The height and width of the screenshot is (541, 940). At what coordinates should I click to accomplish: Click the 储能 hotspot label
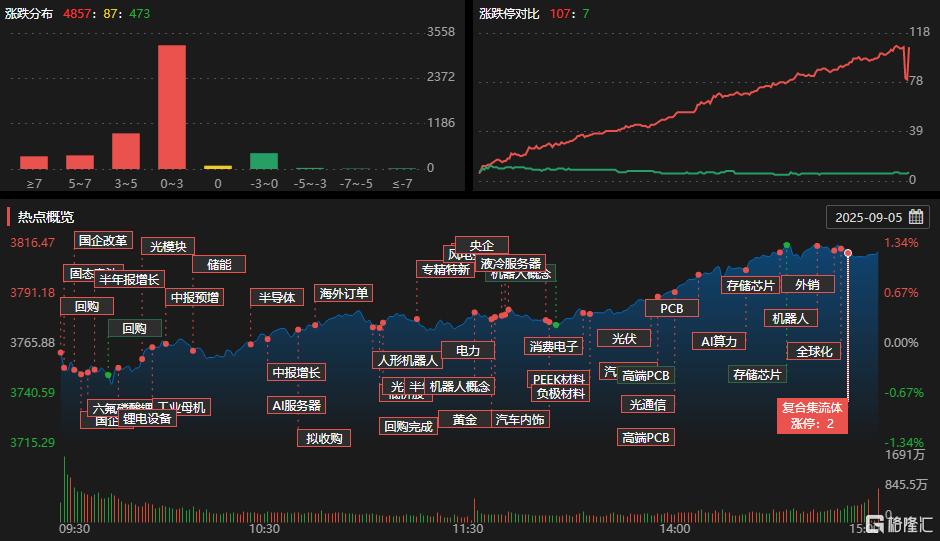(x=219, y=265)
